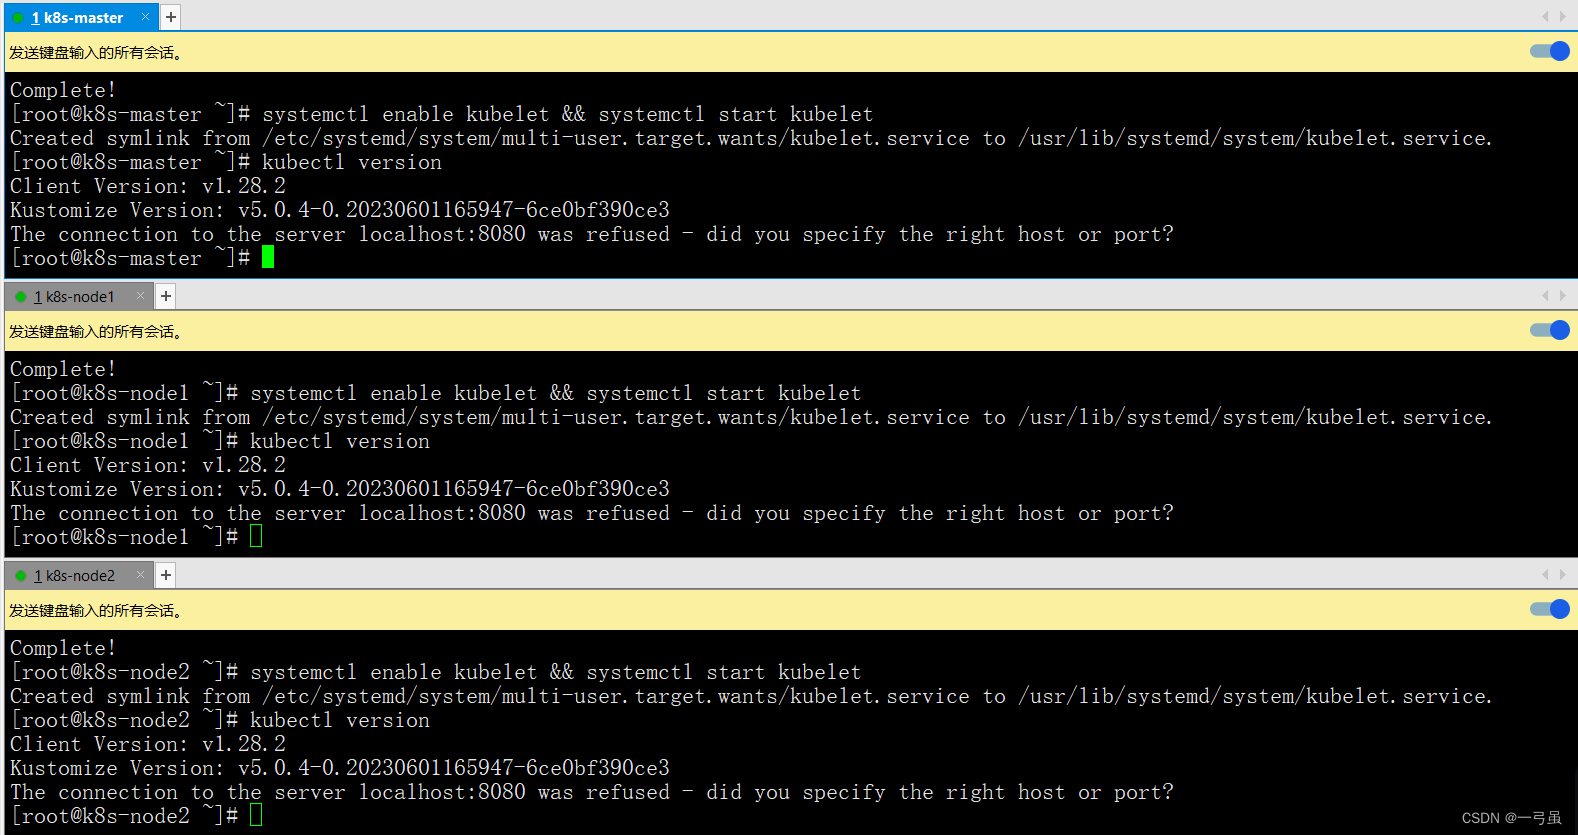This screenshot has width=1578, height=835.
Task: Click the green cursor at k8s-master prompt
Action: (x=268, y=258)
